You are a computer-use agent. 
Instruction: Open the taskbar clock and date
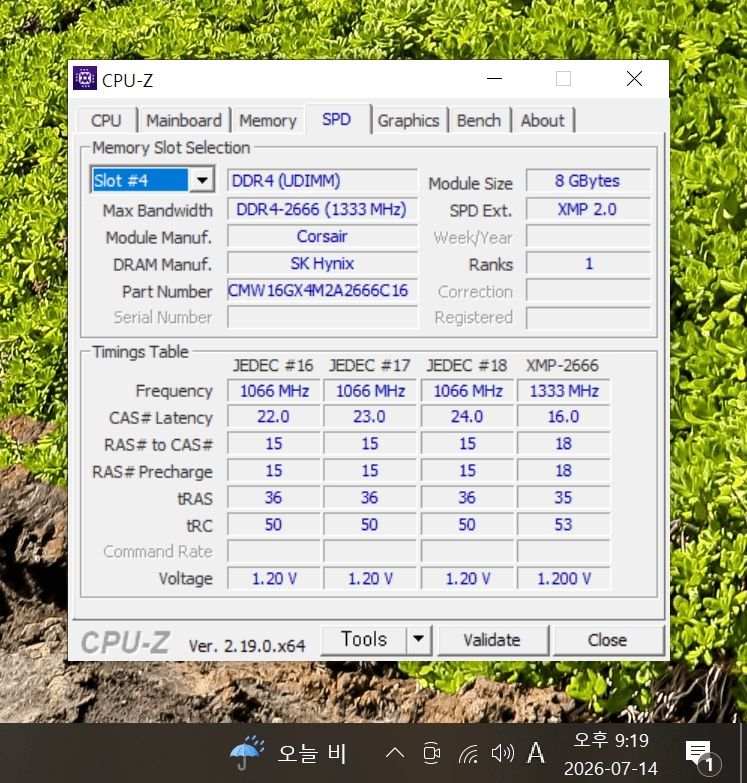(611, 754)
